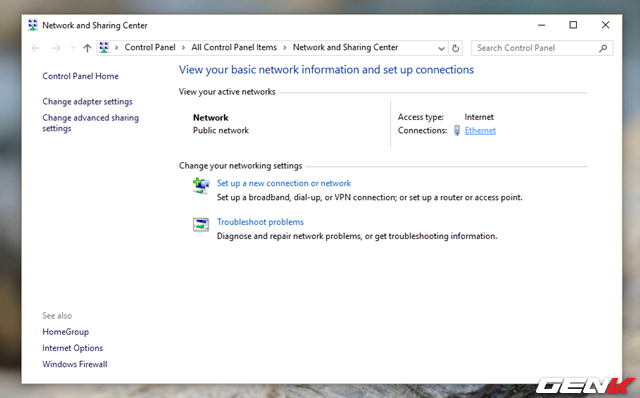Expand chevron after All Control Panel Items

point(284,48)
